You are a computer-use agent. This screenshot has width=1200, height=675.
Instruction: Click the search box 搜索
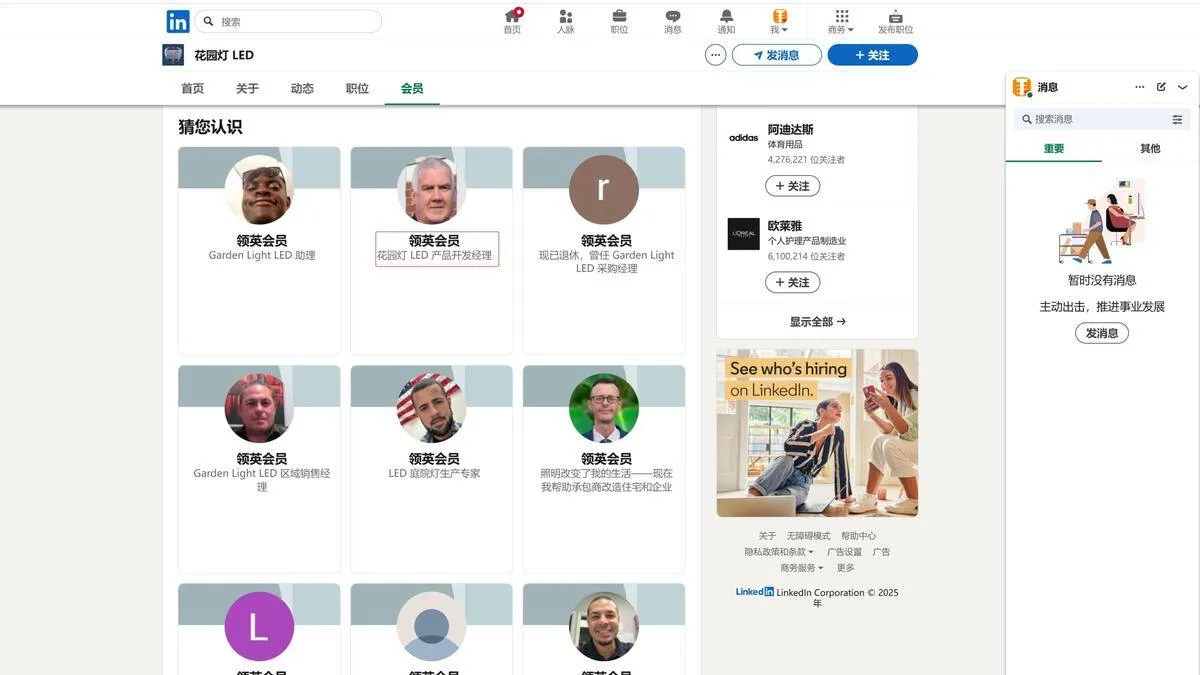[288, 21]
